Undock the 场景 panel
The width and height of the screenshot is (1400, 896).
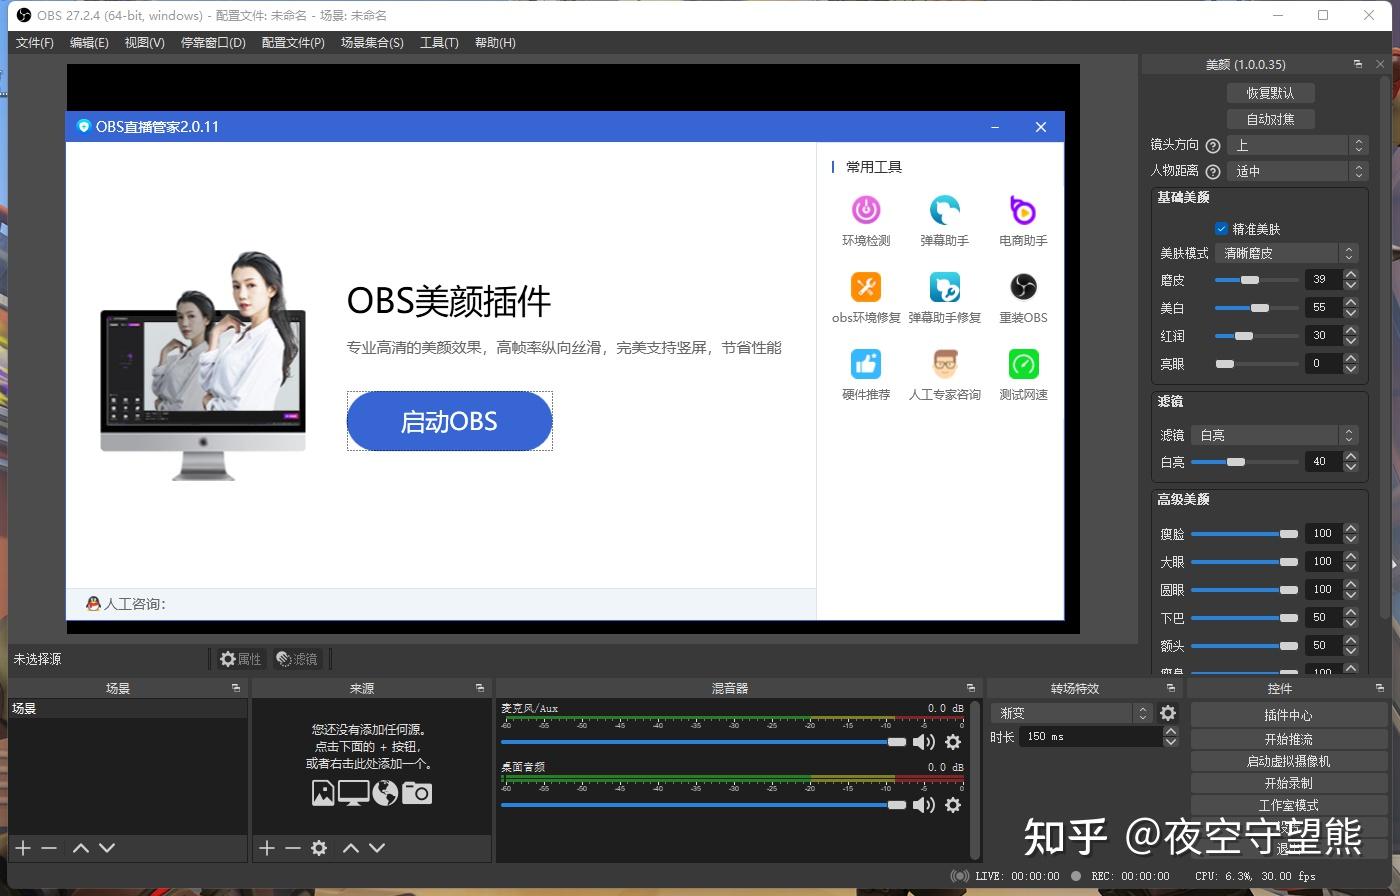[236, 688]
